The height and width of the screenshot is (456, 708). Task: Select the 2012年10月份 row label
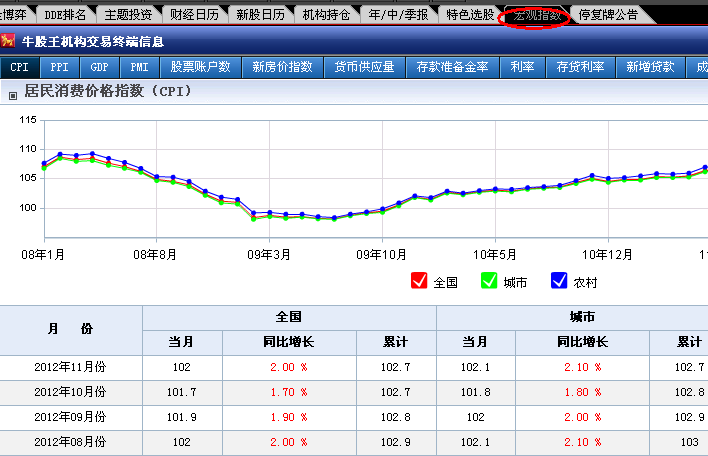(70, 392)
